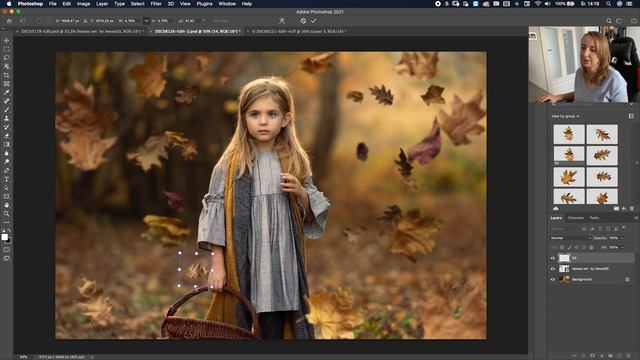
Task: Click the foreground color white swatch
Action: point(4,237)
